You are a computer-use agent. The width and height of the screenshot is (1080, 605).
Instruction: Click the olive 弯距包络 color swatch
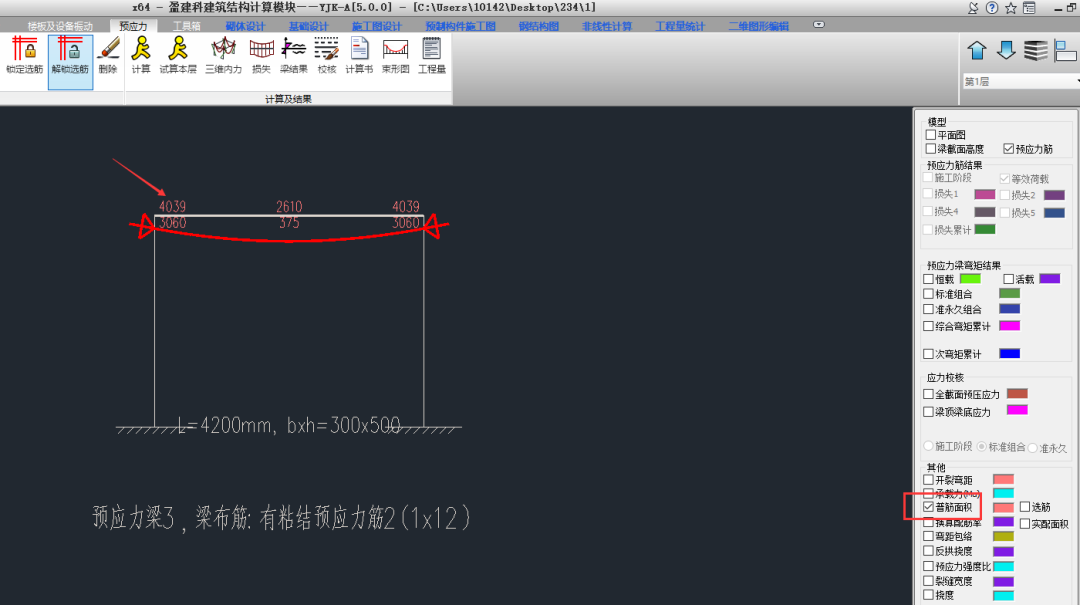[1003, 536]
